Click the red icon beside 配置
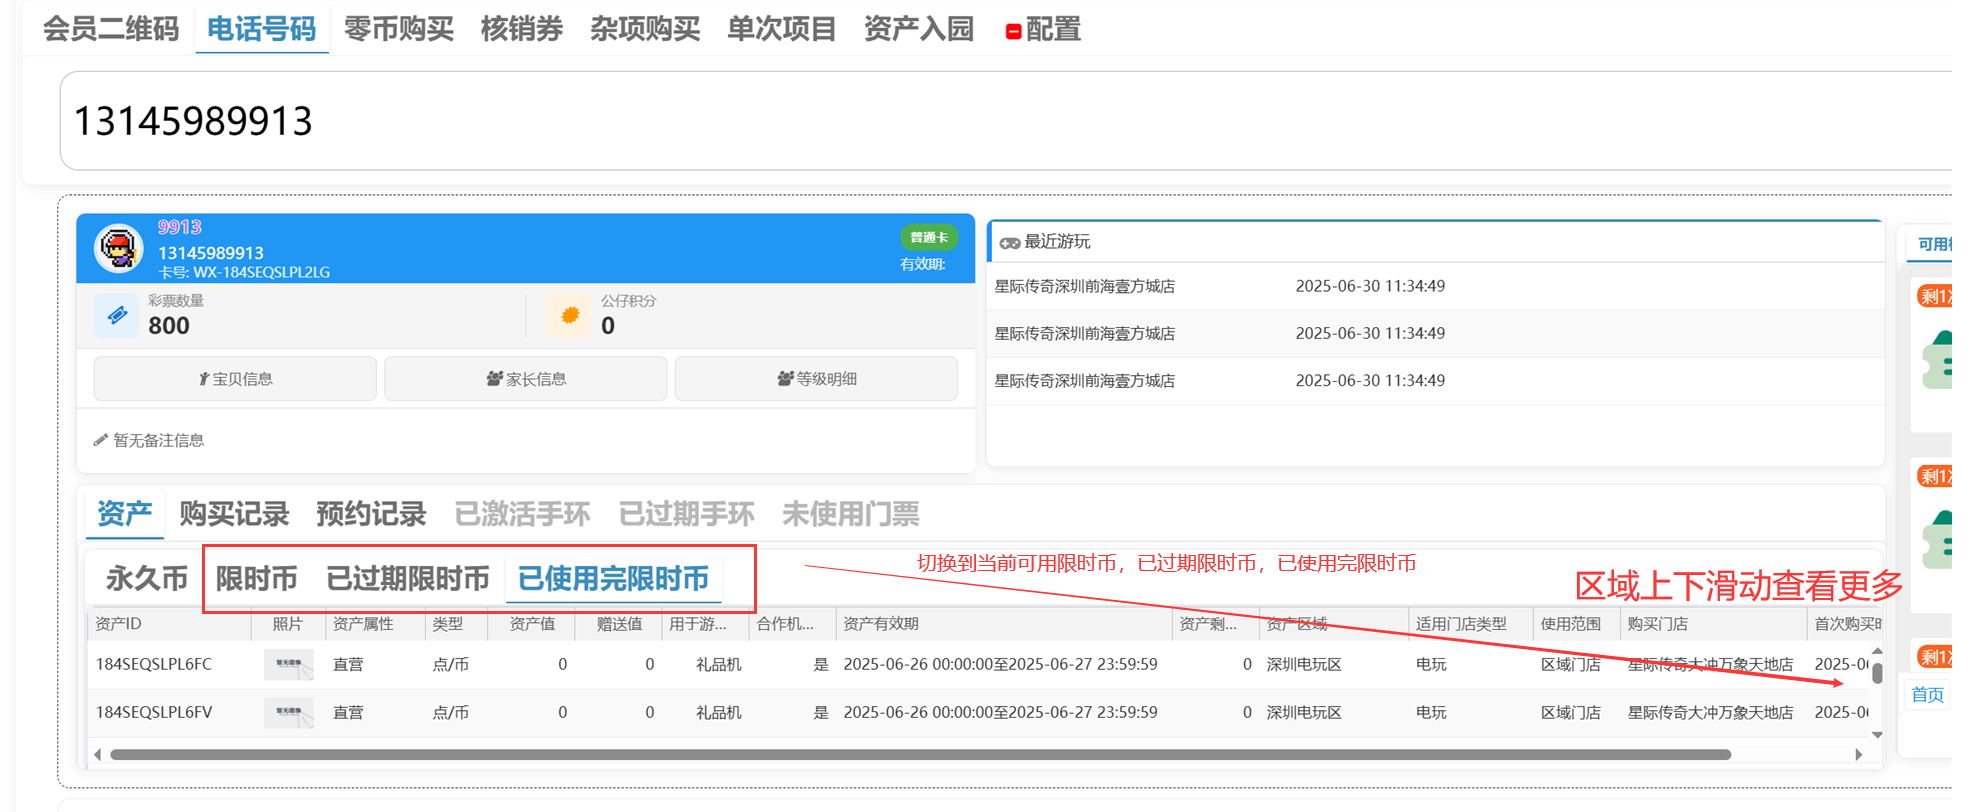The height and width of the screenshot is (812, 1984). tap(1013, 32)
